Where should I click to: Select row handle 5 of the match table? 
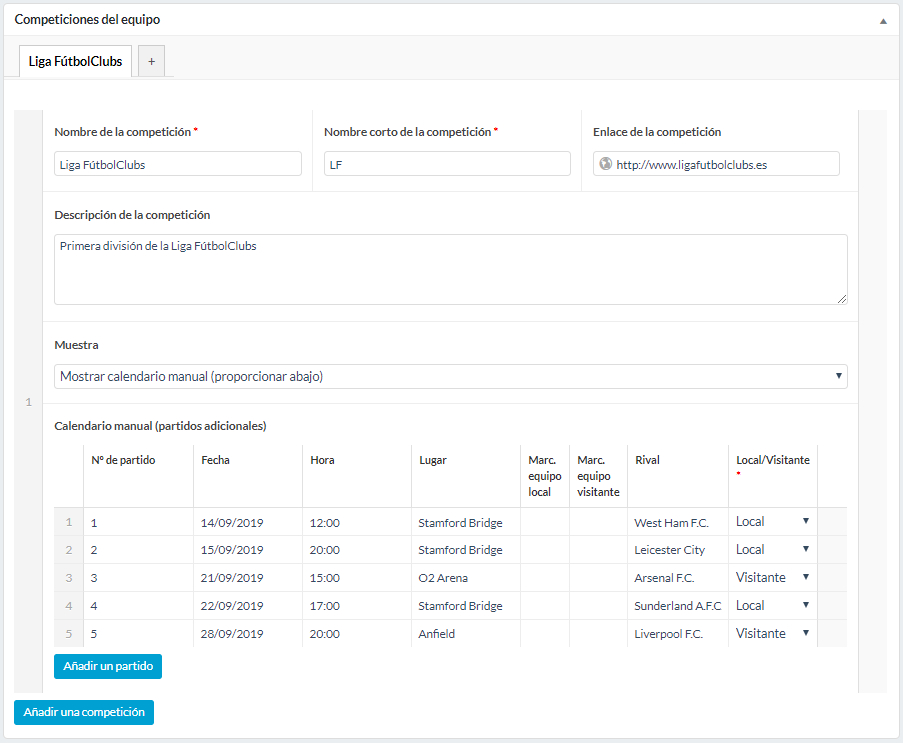click(x=69, y=634)
